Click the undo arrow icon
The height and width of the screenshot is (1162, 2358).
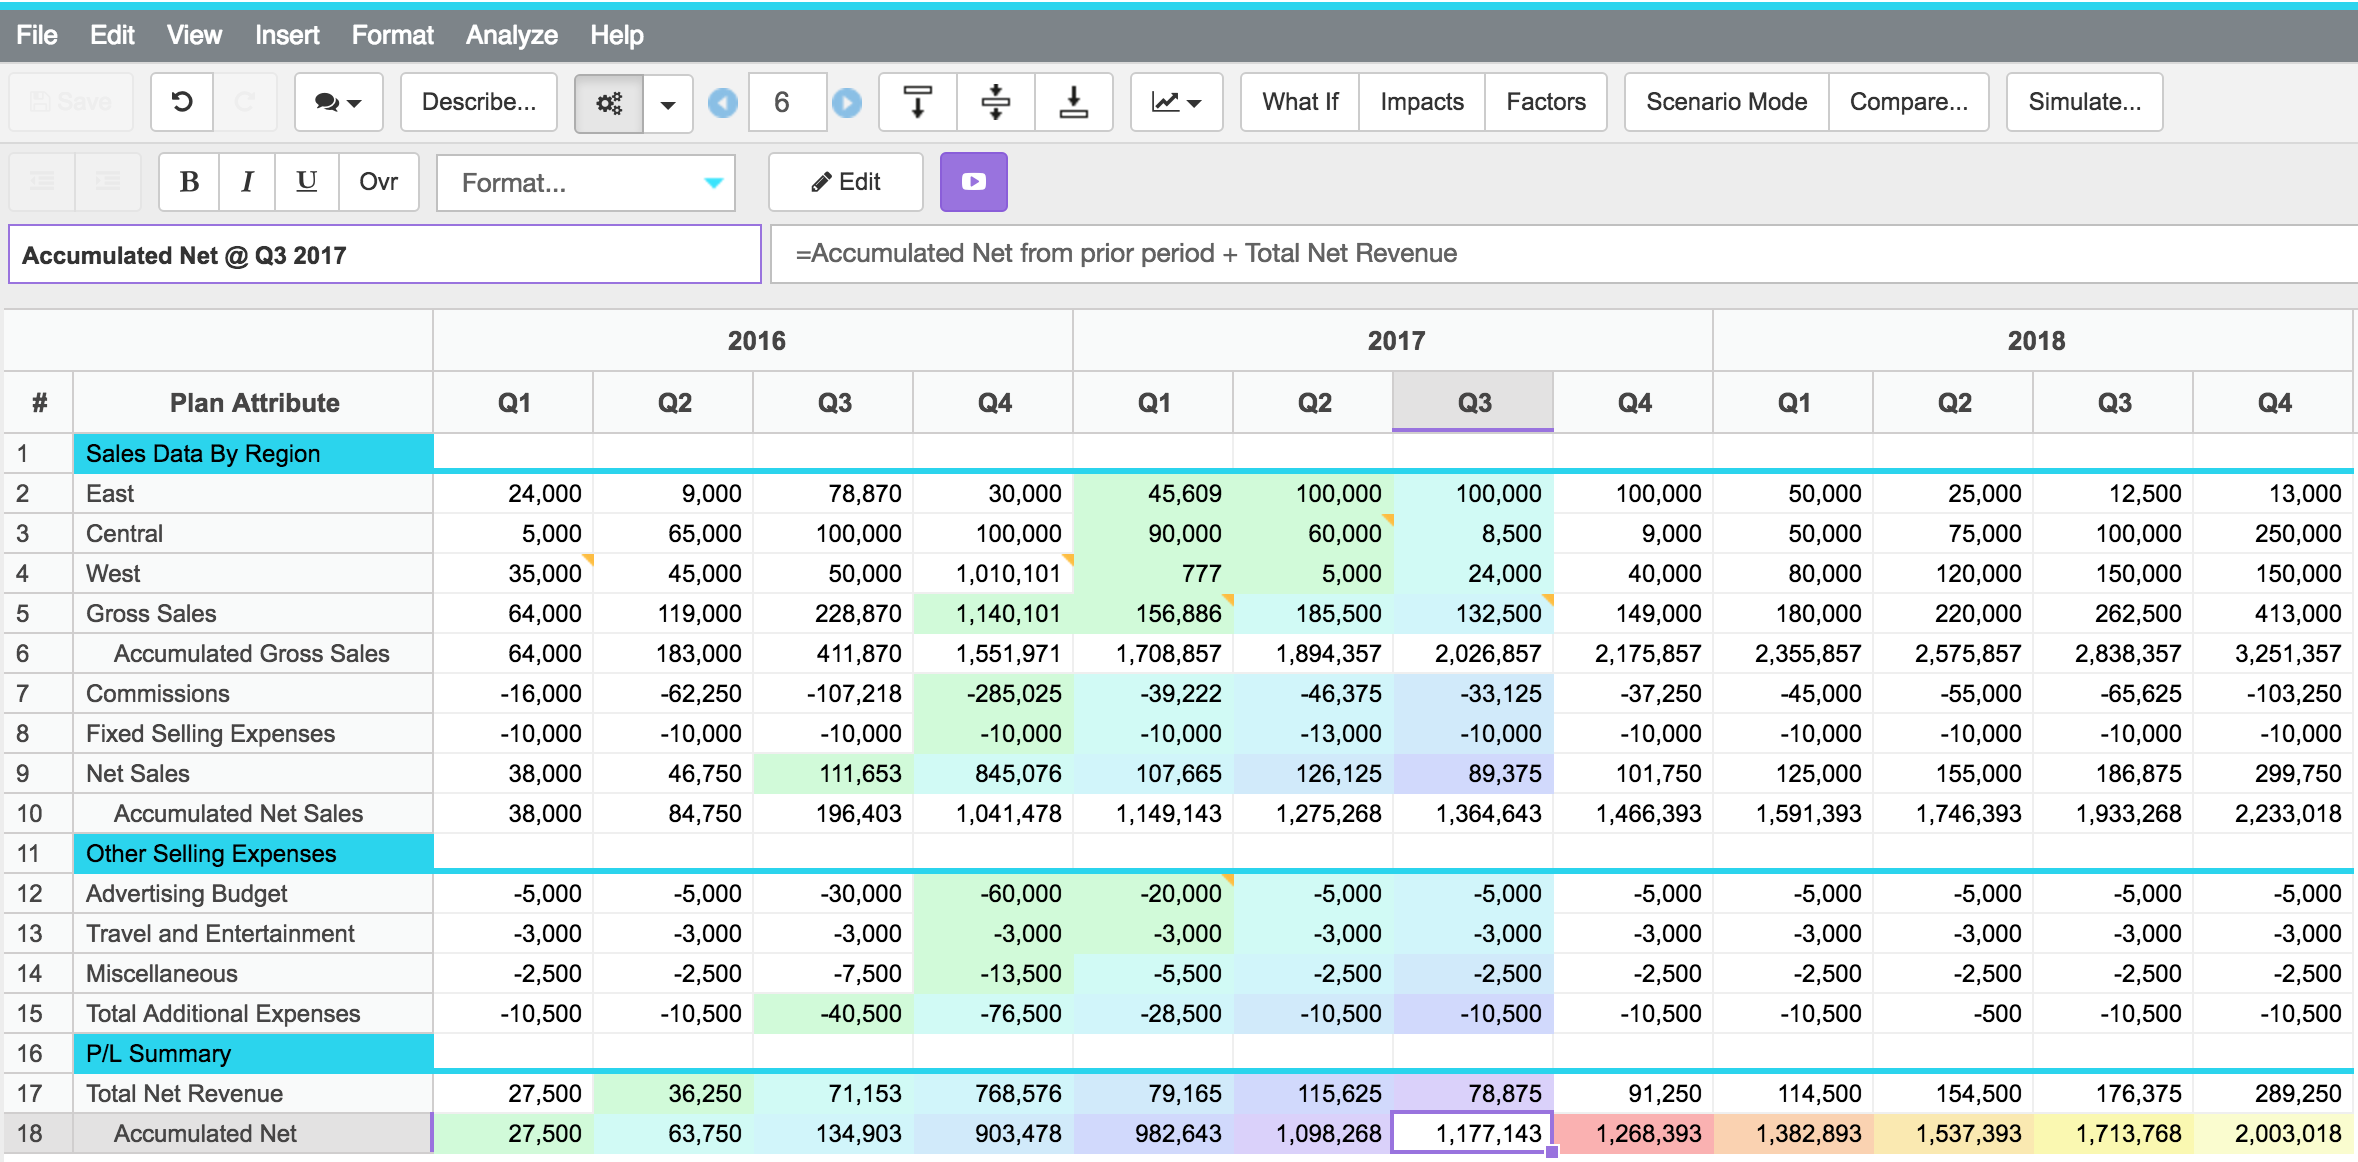click(x=182, y=102)
